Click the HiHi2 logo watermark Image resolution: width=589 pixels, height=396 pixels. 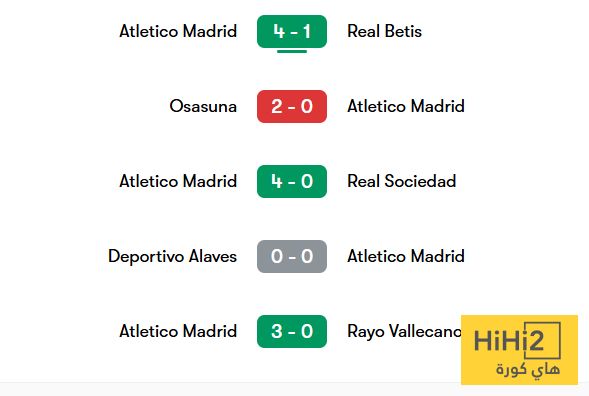[x=519, y=350]
